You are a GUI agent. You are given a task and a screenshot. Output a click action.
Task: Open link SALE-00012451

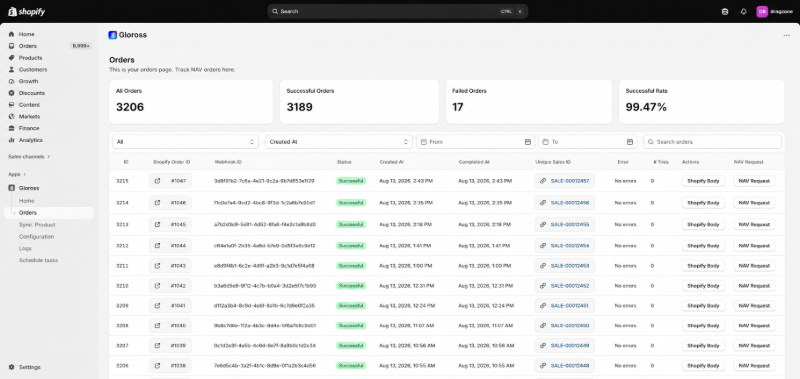[x=569, y=306]
